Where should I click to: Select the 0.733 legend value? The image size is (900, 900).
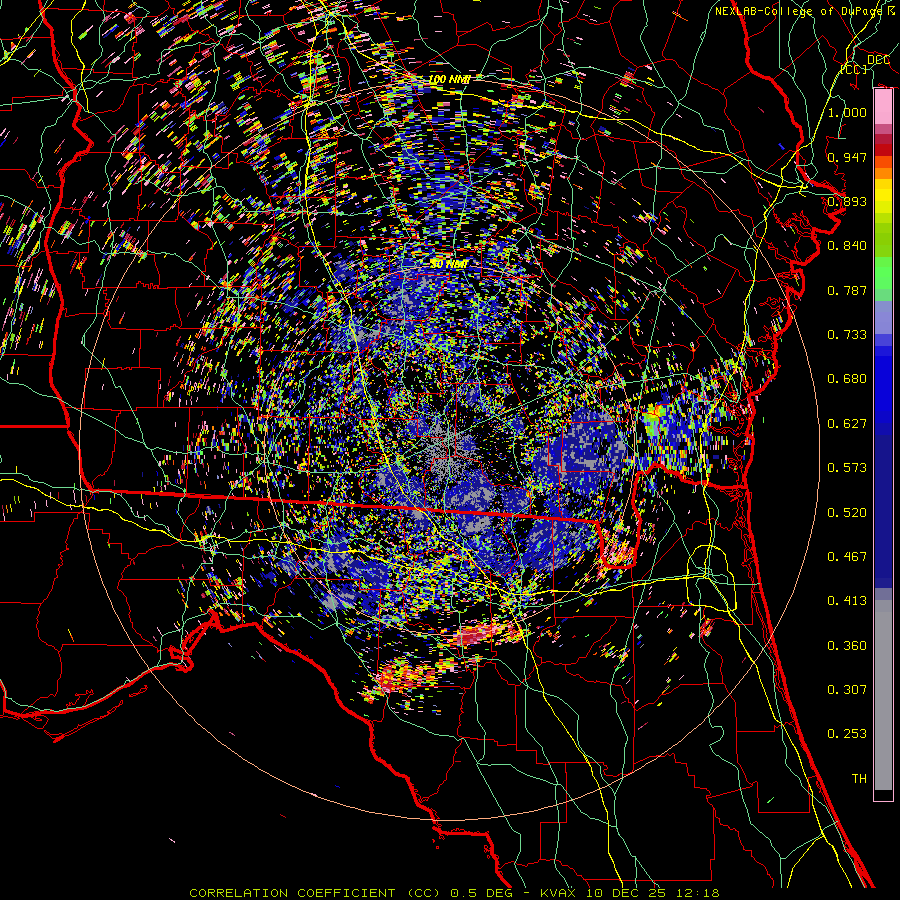point(847,335)
